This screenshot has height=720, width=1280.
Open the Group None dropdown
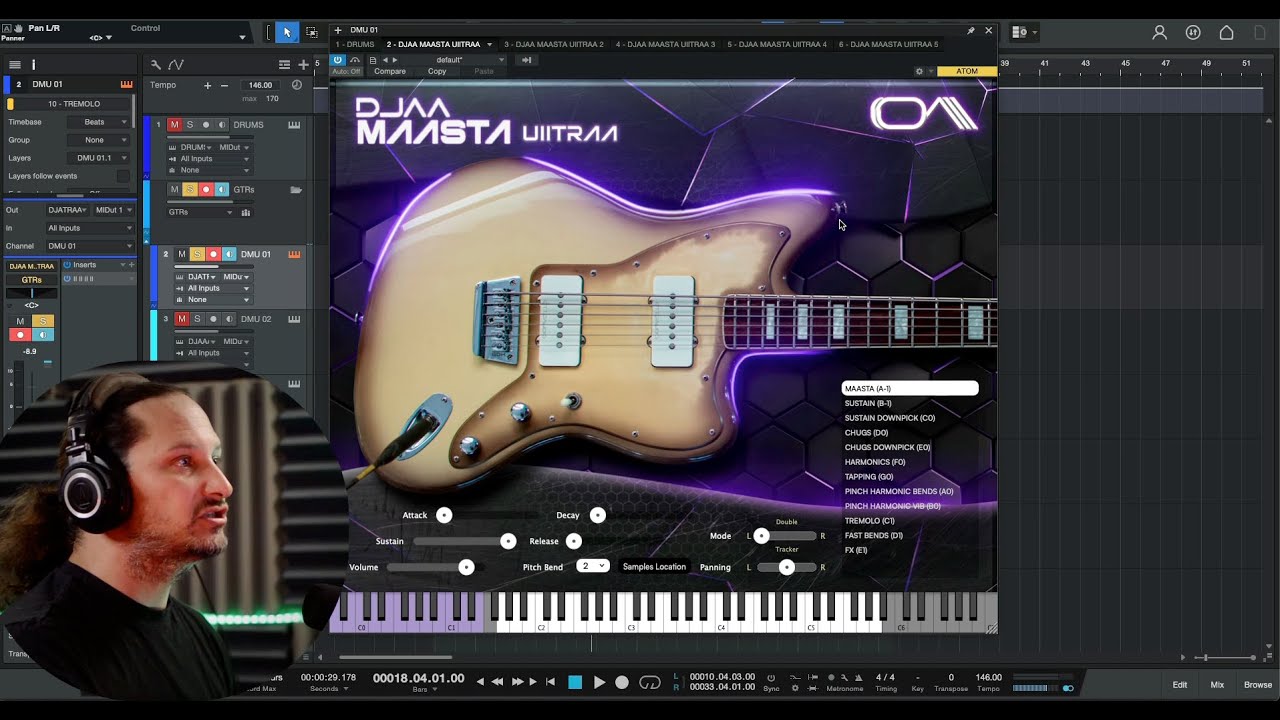(100, 140)
